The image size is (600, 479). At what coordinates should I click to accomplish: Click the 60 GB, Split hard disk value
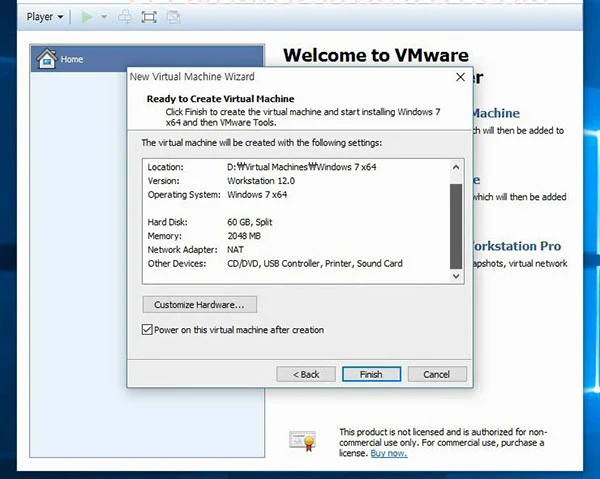pyautogui.click(x=249, y=222)
